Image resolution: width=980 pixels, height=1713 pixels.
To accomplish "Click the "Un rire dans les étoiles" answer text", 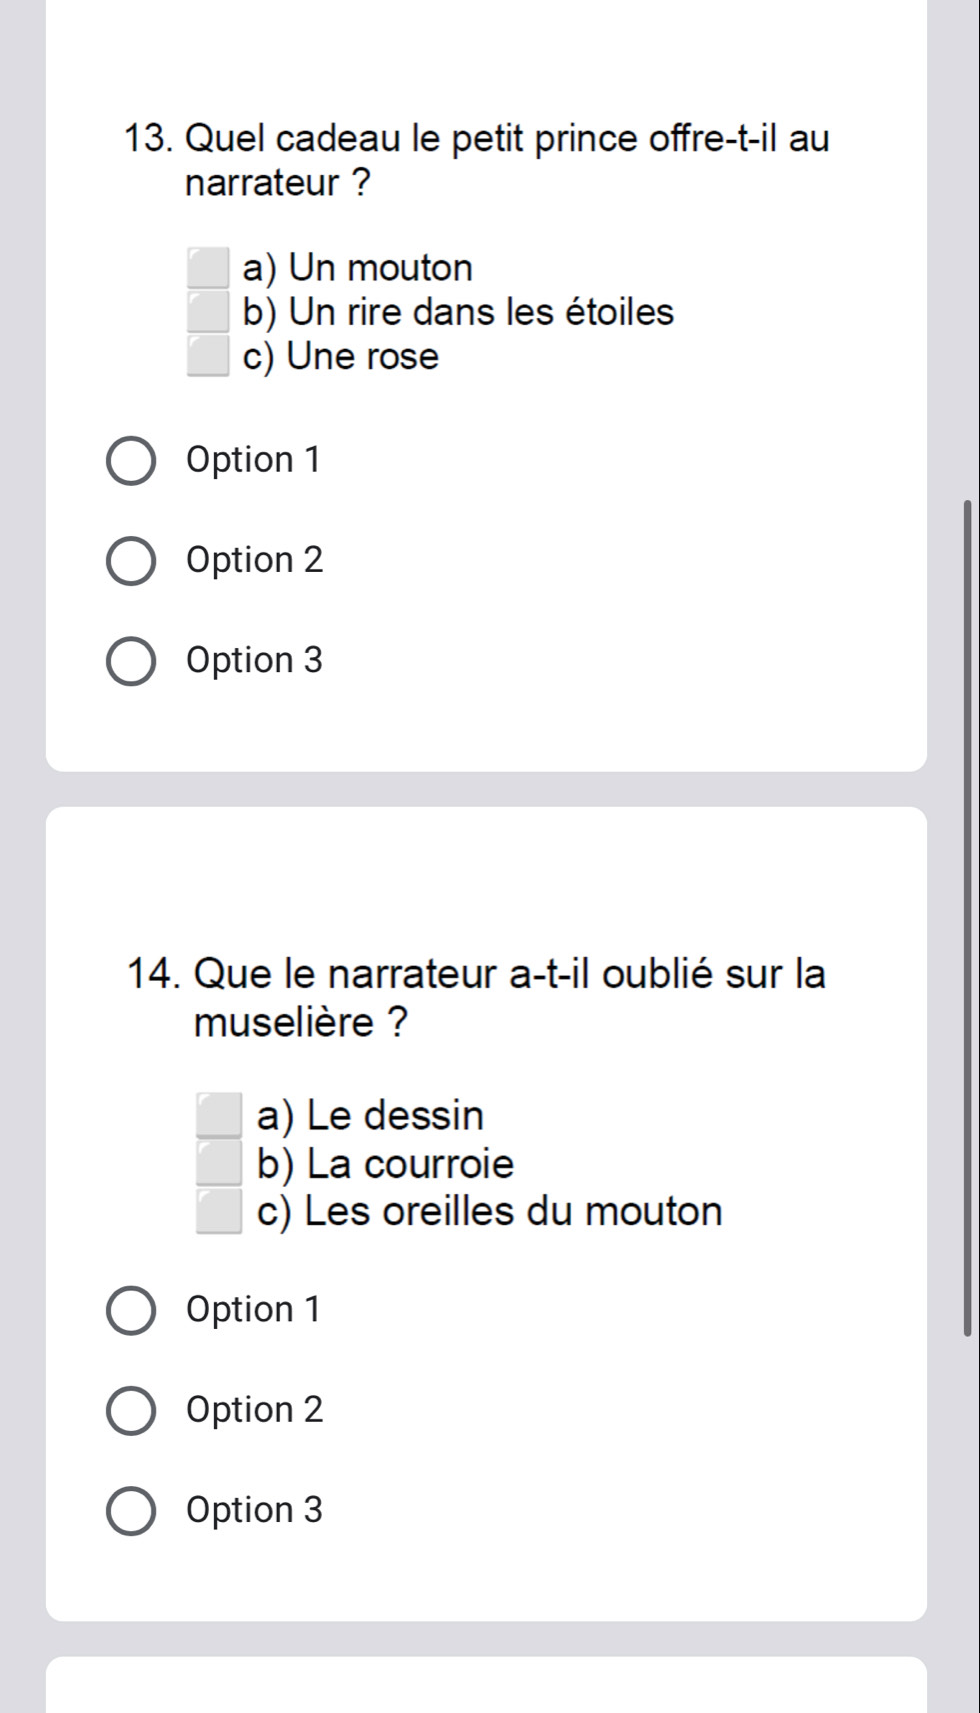I will coord(458,312).
